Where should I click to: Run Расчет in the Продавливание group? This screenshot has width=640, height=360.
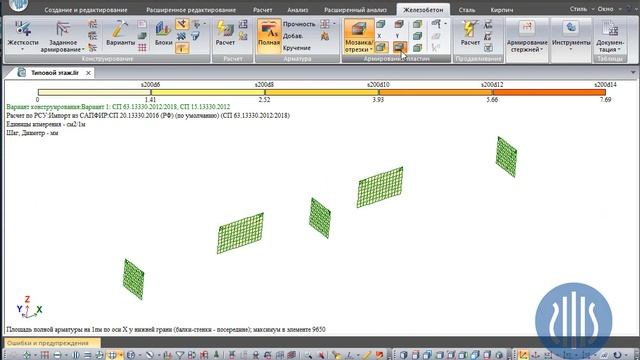470,33
